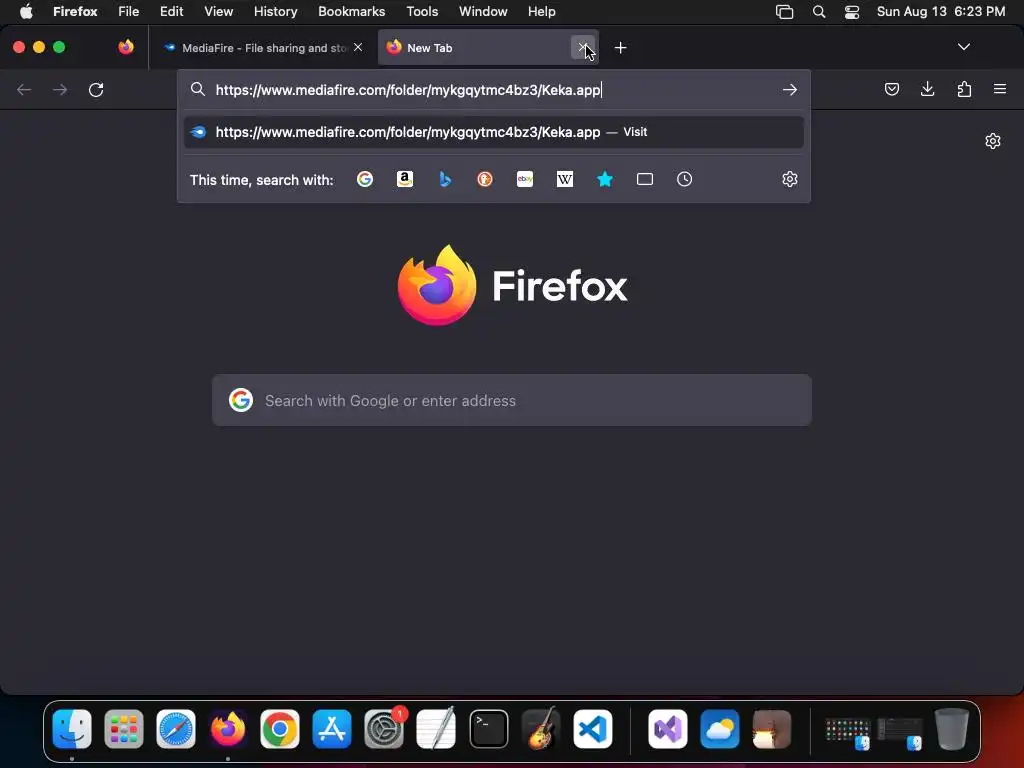The width and height of the screenshot is (1024, 768).
Task: Open the Downloads panel
Action: pos(927,89)
